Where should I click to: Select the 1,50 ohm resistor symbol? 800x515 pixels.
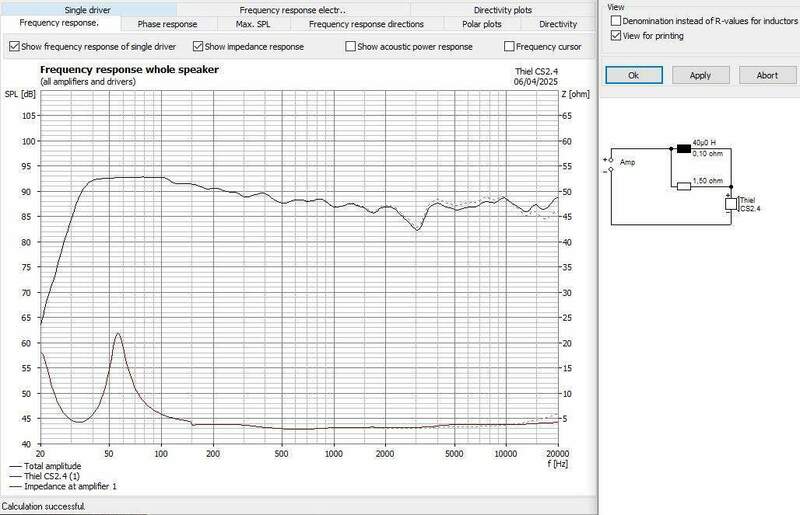pyautogui.click(x=684, y=186)
